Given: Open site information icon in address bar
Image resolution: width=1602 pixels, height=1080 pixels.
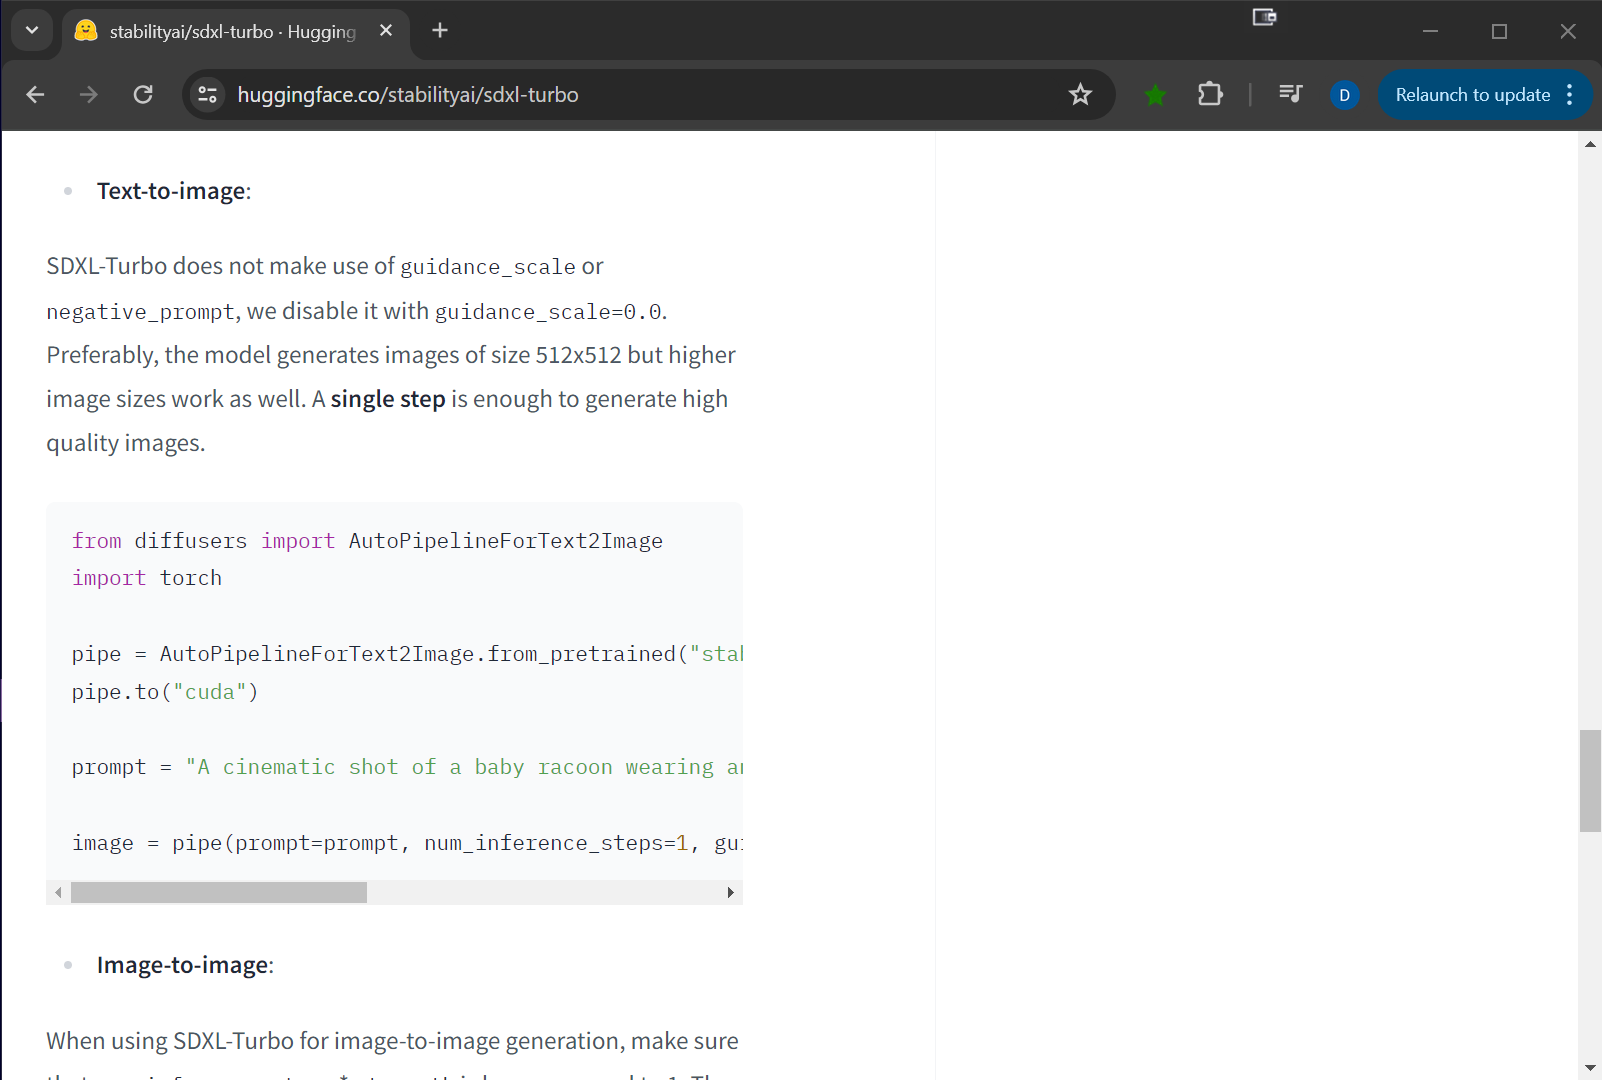Looking at the screenshot, I should point(207,94).
